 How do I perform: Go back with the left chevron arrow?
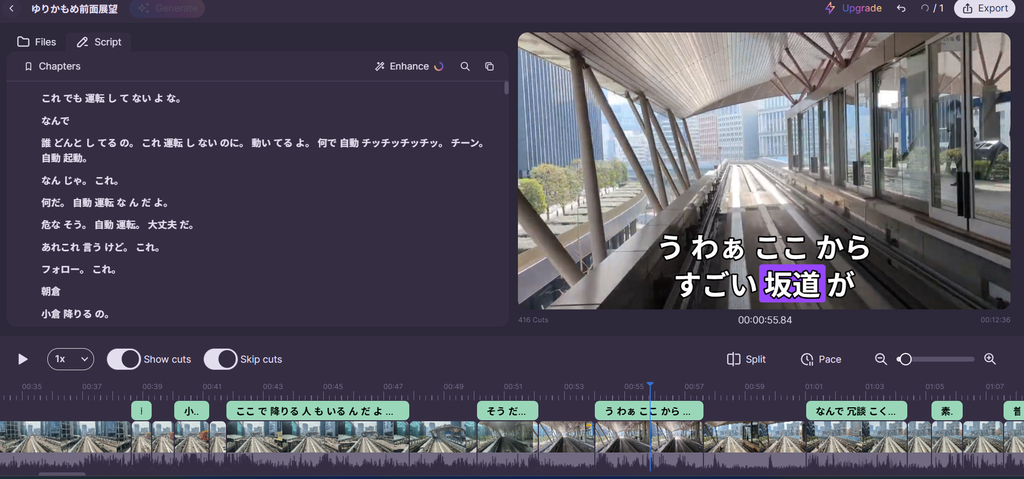click(11, 8)
